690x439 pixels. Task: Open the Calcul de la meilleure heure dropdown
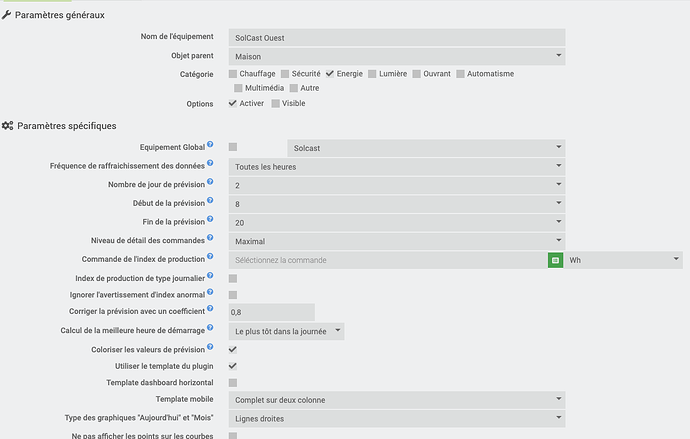(x=287, y=330)
